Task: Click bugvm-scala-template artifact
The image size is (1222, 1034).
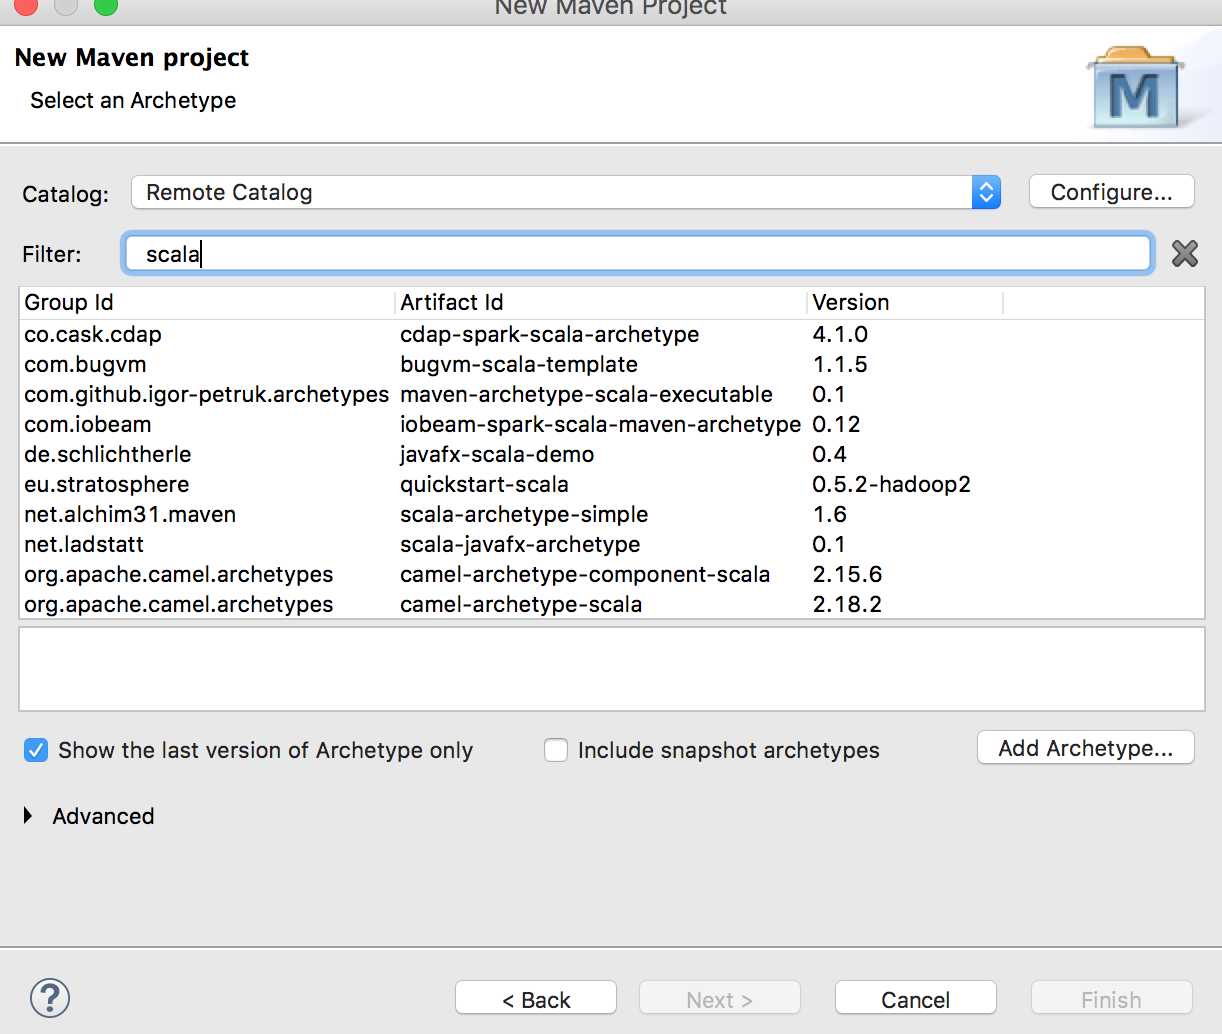Action: [x=519, y=364]
